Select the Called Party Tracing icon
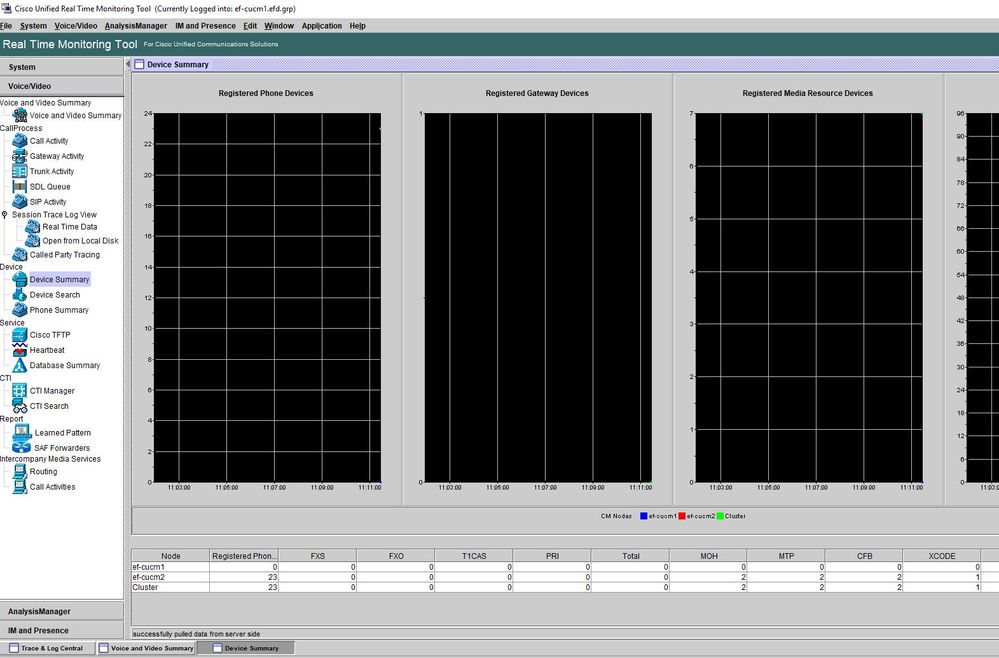The width and height of the screenshot is (999, 658). coord(20,255)
